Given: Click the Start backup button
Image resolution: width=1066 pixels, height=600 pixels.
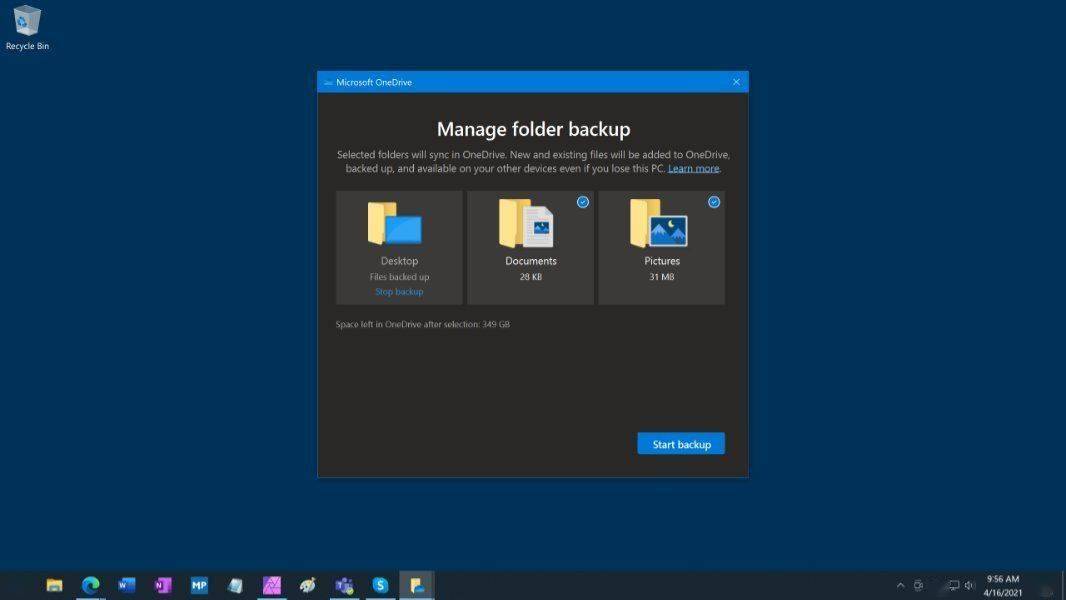Looking at the screenshot, I should pos(681,444).
